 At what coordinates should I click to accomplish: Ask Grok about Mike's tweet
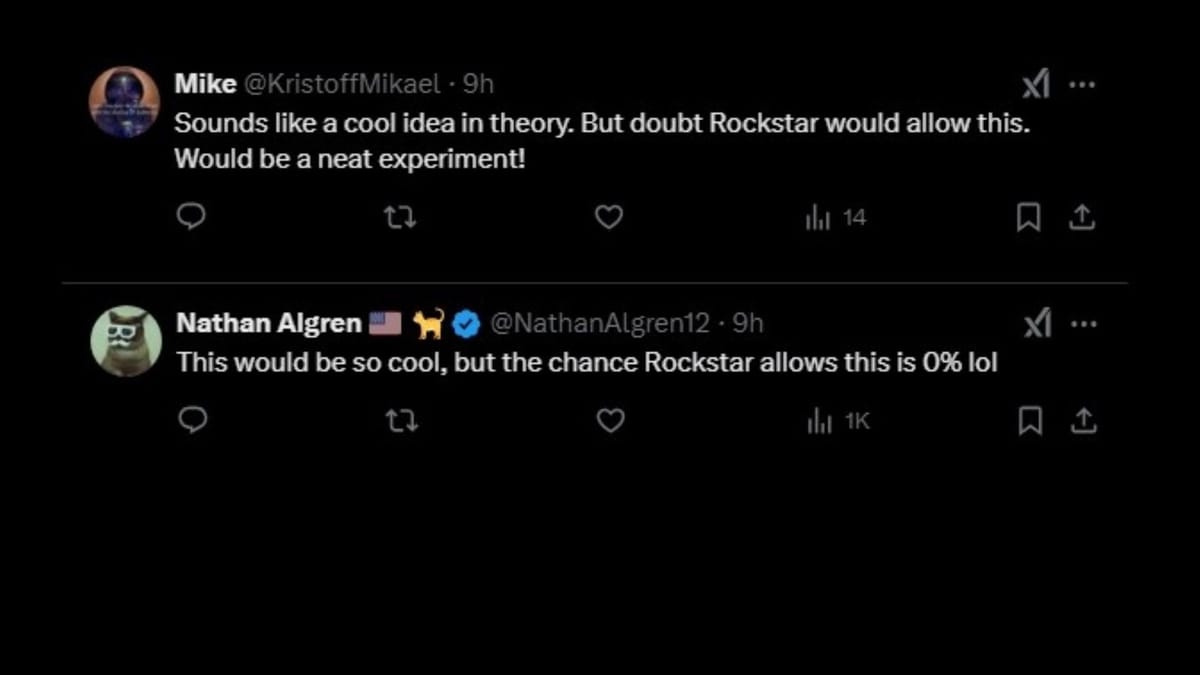coord(1037,84)
